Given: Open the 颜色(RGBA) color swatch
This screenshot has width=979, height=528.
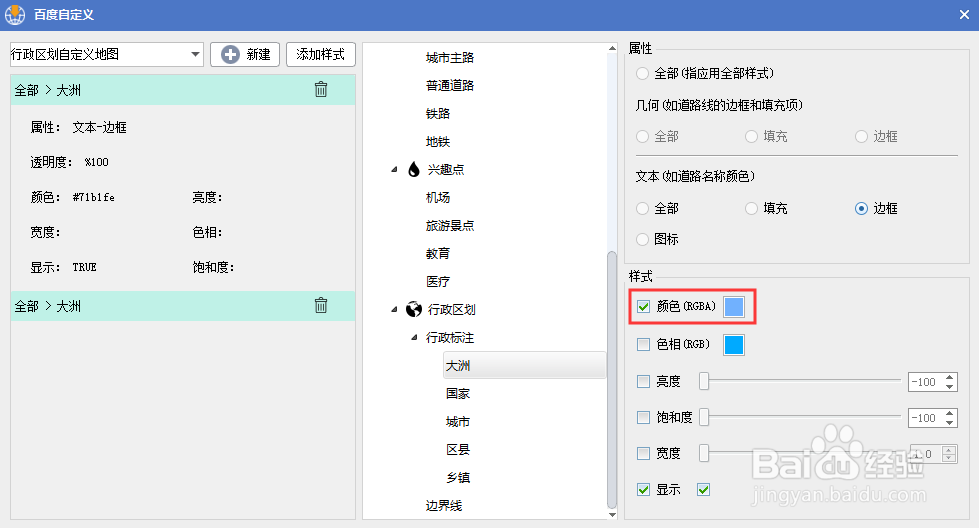Looking at the screenshot, I should 734,306.
